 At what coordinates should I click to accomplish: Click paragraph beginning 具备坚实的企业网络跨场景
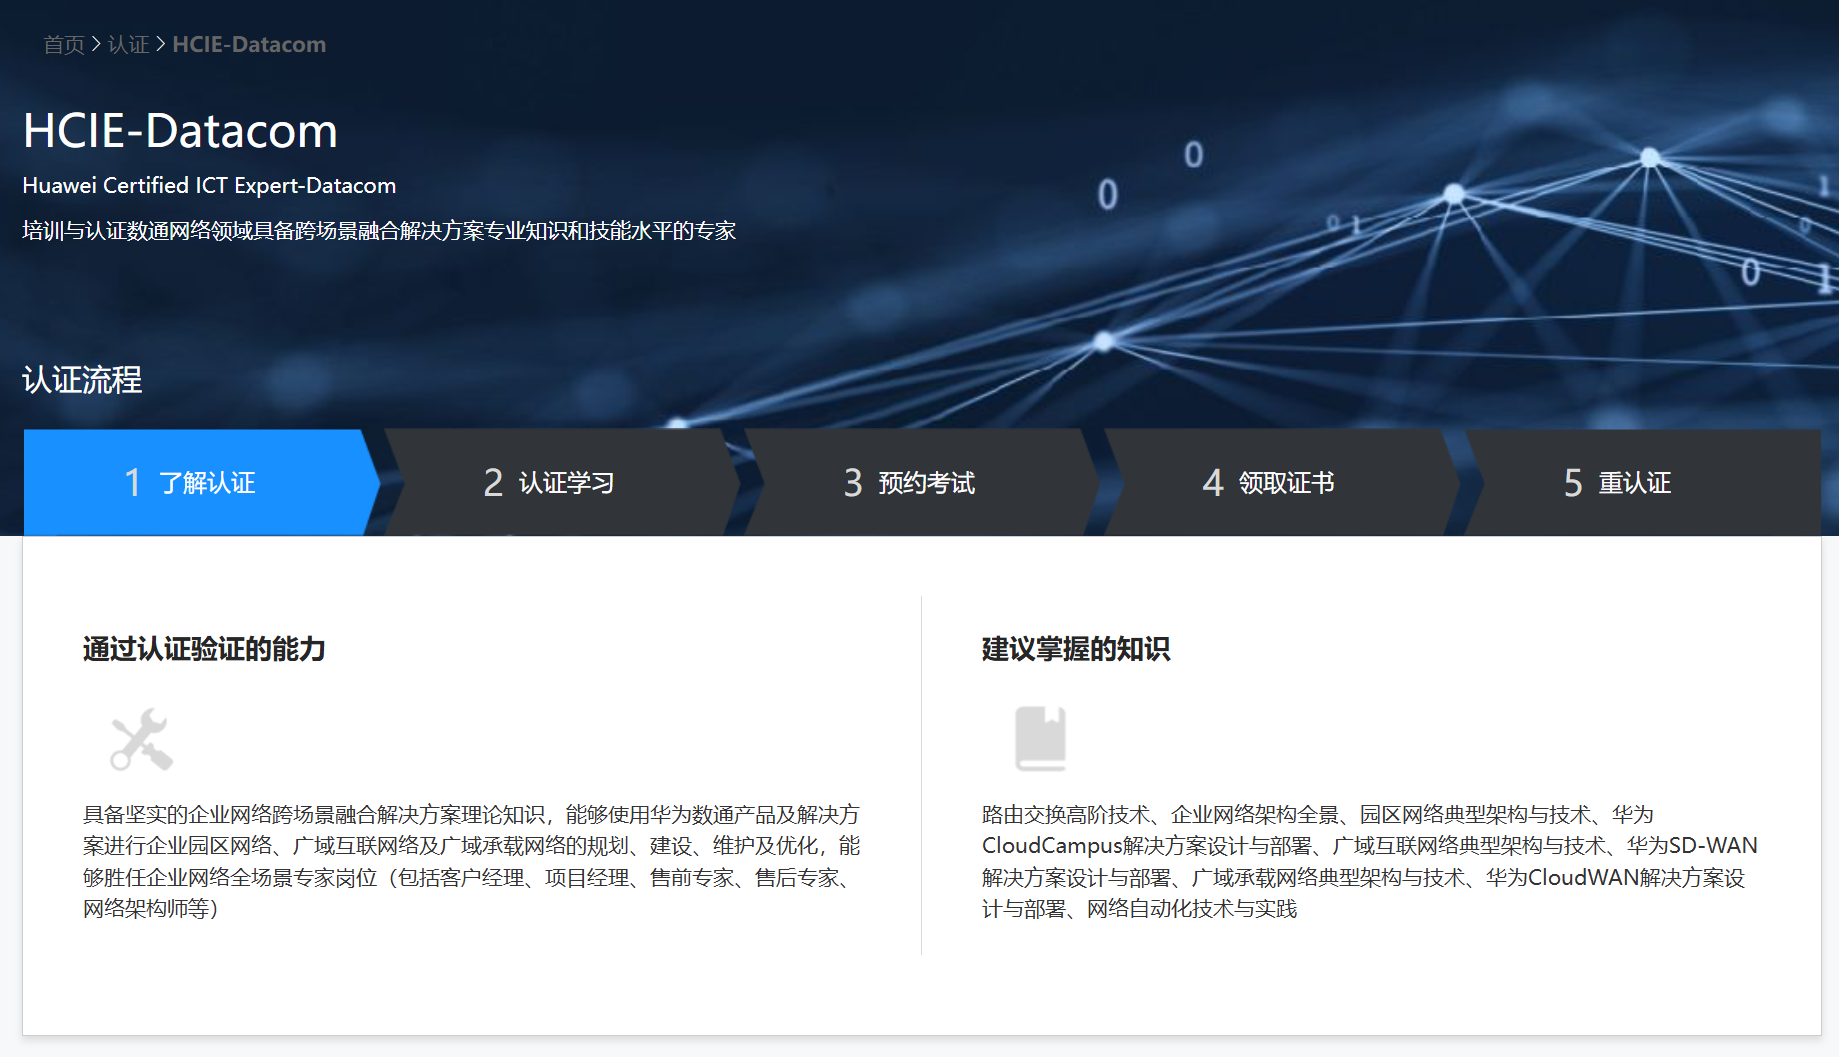472,861
